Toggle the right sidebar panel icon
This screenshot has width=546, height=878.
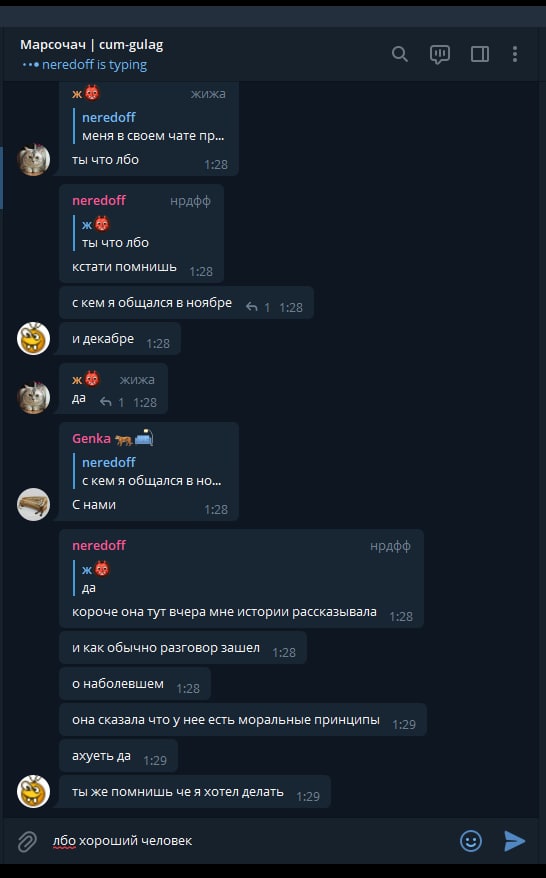480,54
